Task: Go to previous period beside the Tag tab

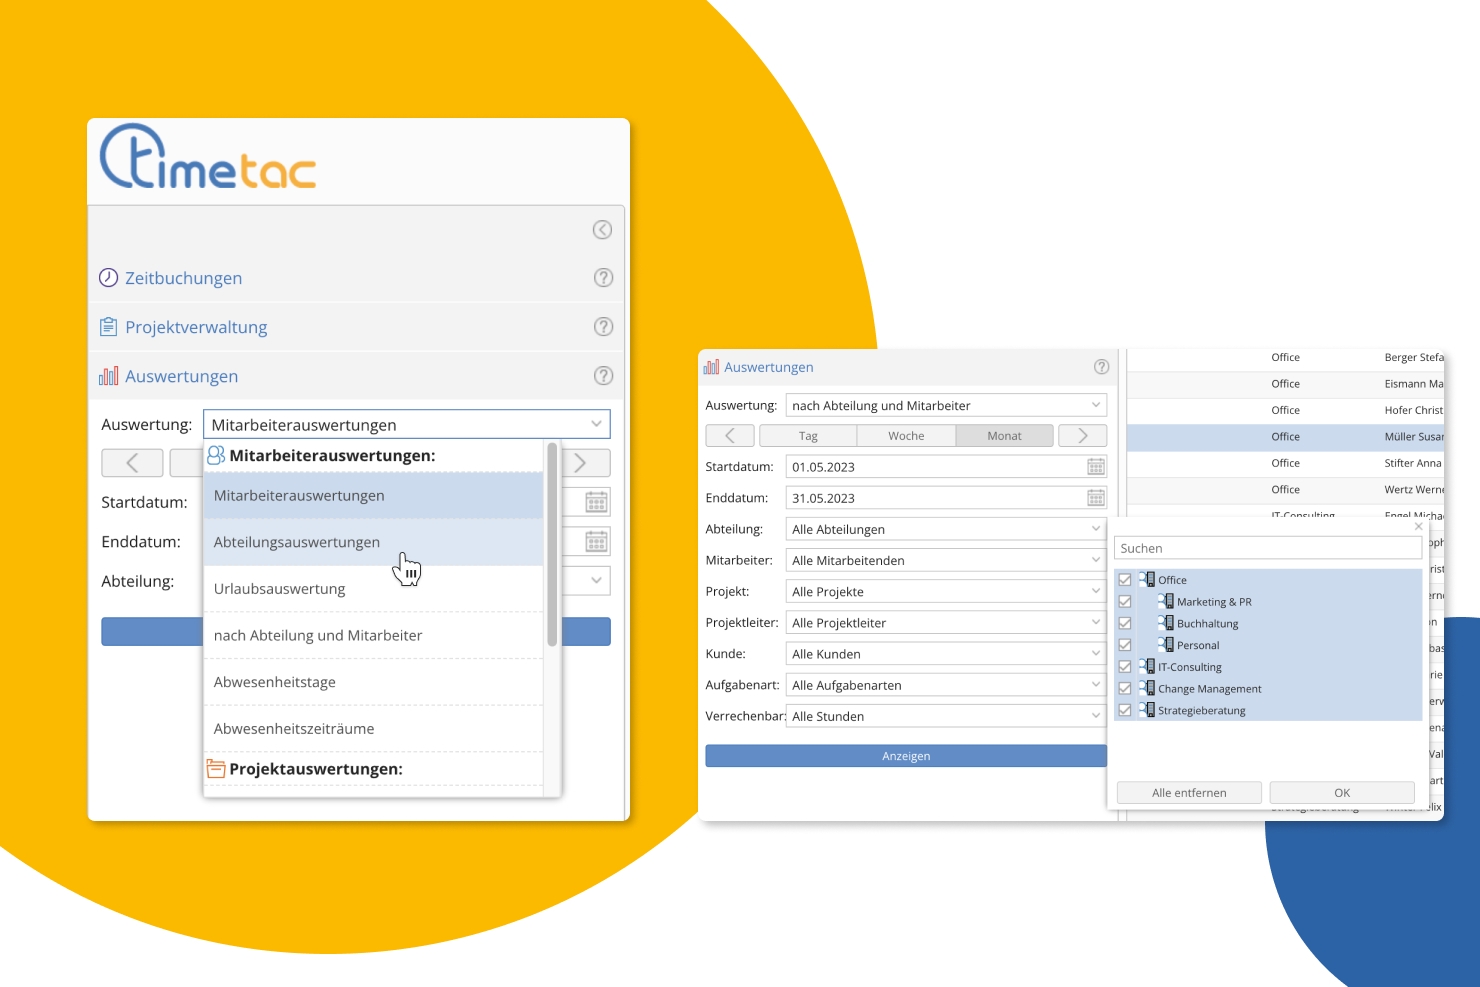Action: (730, 436)
